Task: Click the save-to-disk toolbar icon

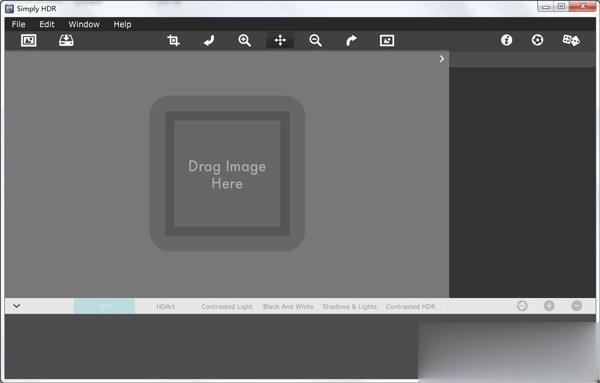Action: [x=66, y=40]
